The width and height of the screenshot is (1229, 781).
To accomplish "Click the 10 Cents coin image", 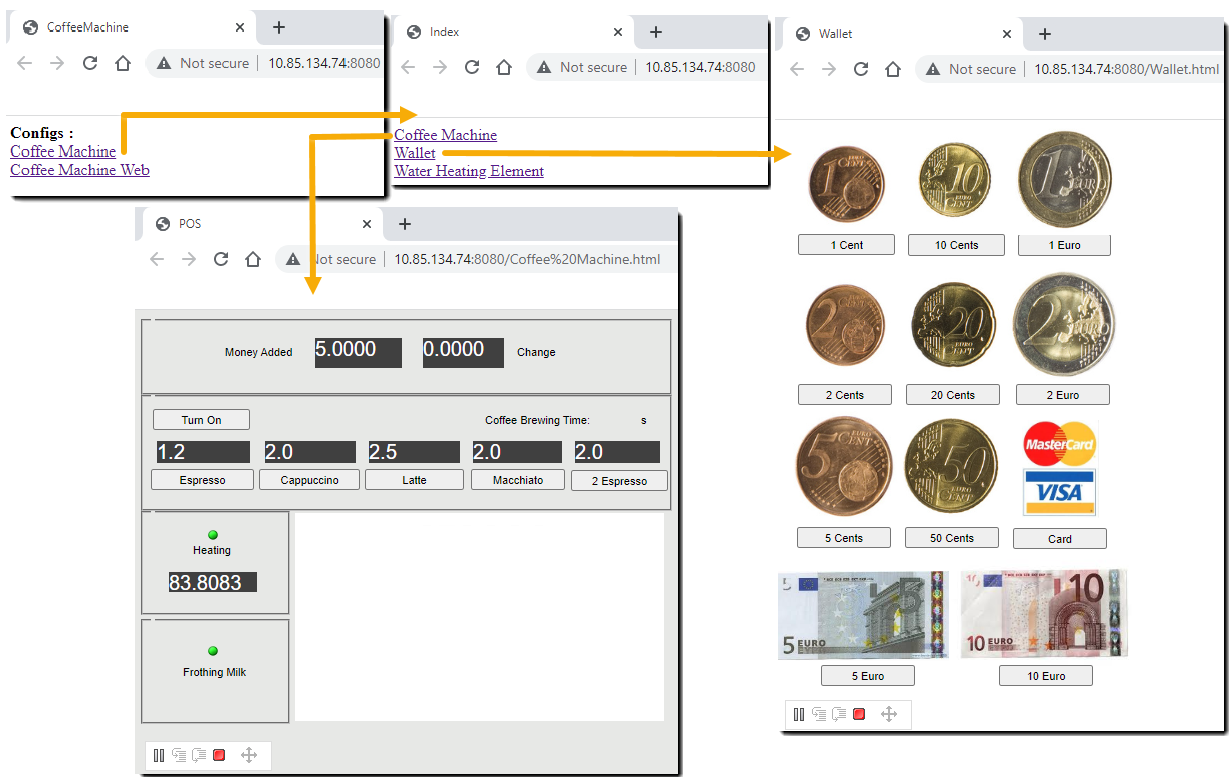I will [x=955, y=180].
